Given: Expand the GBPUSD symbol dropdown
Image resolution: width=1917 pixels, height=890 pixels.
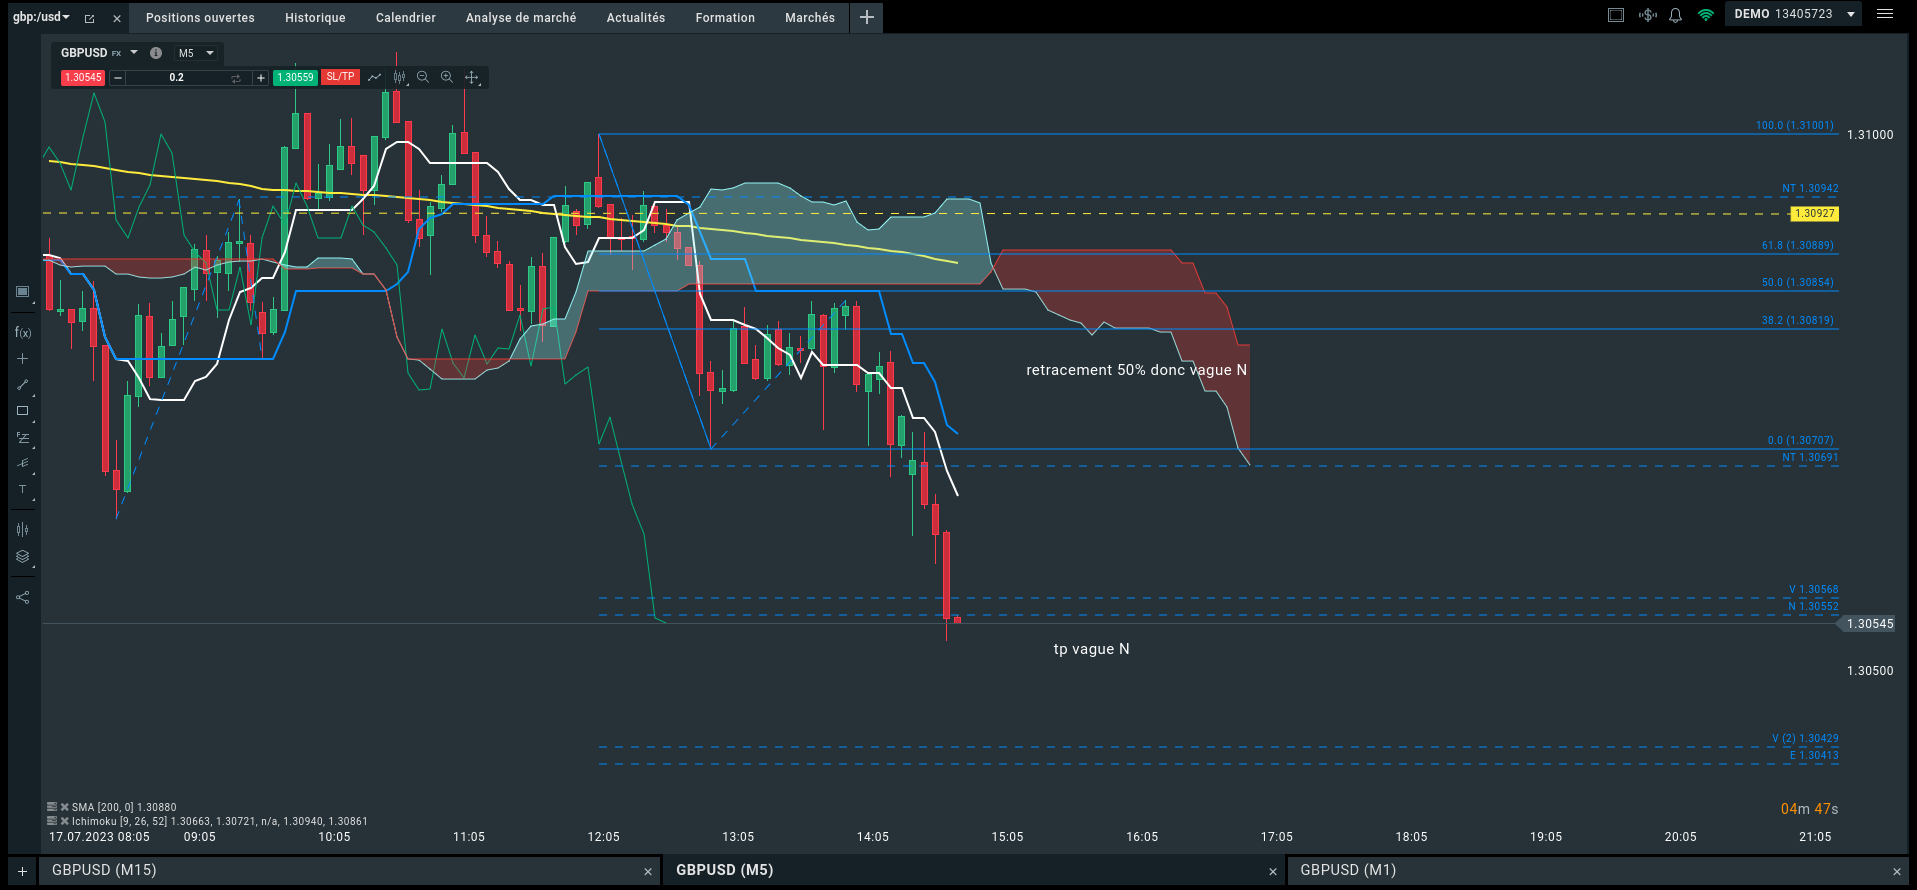Looking at the screenshot, I should click(134, 53).
